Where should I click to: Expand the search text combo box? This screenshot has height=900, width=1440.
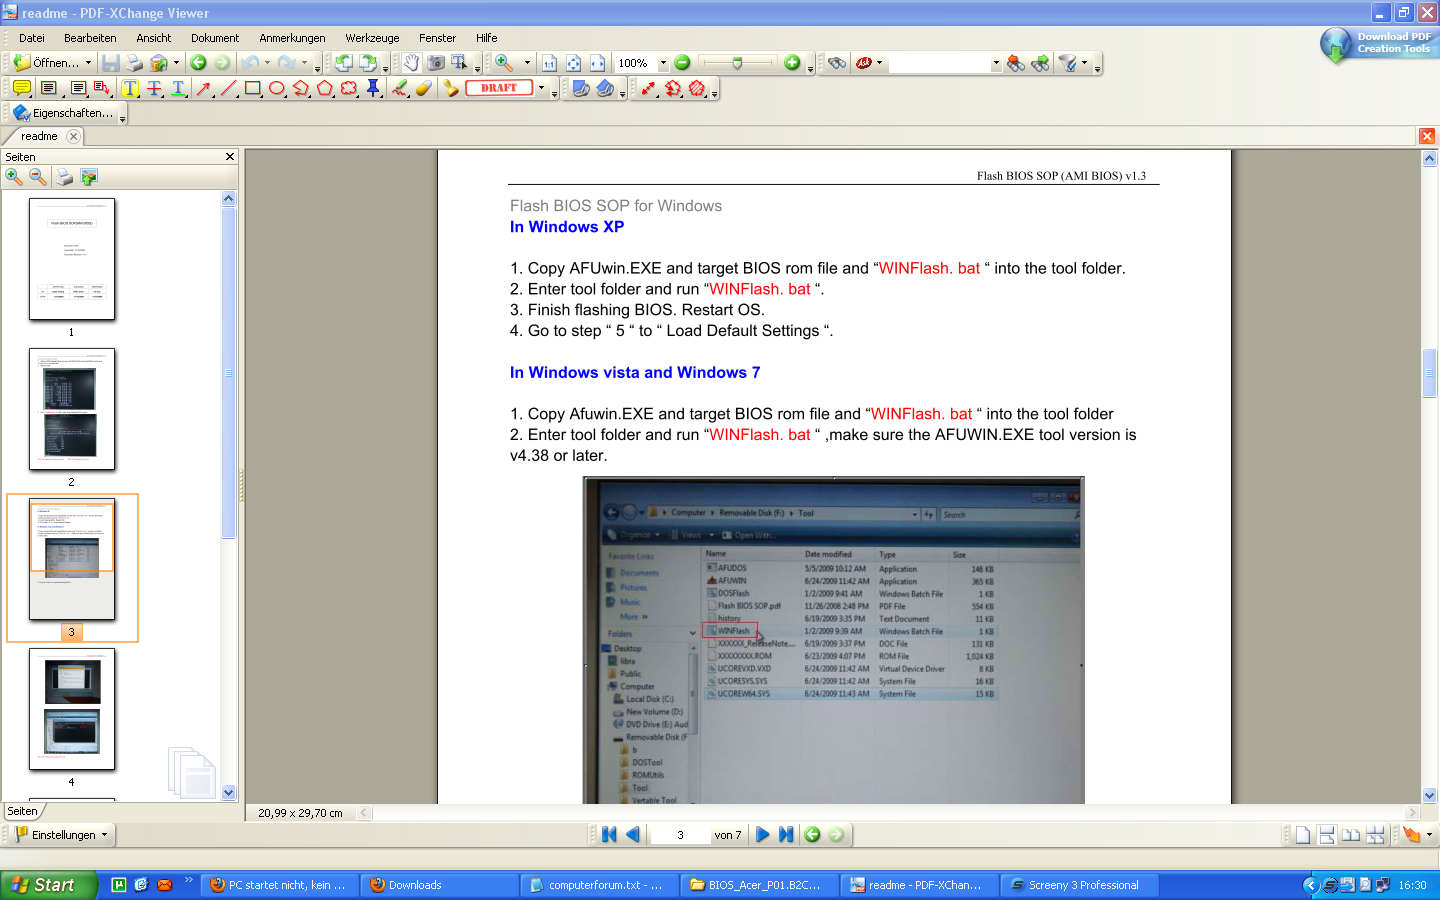click(996, 63)
